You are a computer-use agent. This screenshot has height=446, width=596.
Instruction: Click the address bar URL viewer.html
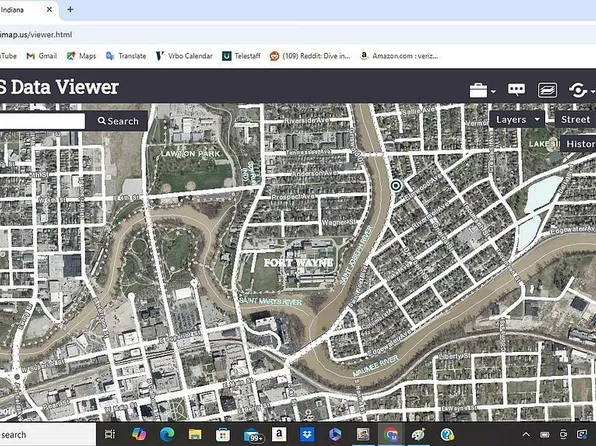click(36, 35)
